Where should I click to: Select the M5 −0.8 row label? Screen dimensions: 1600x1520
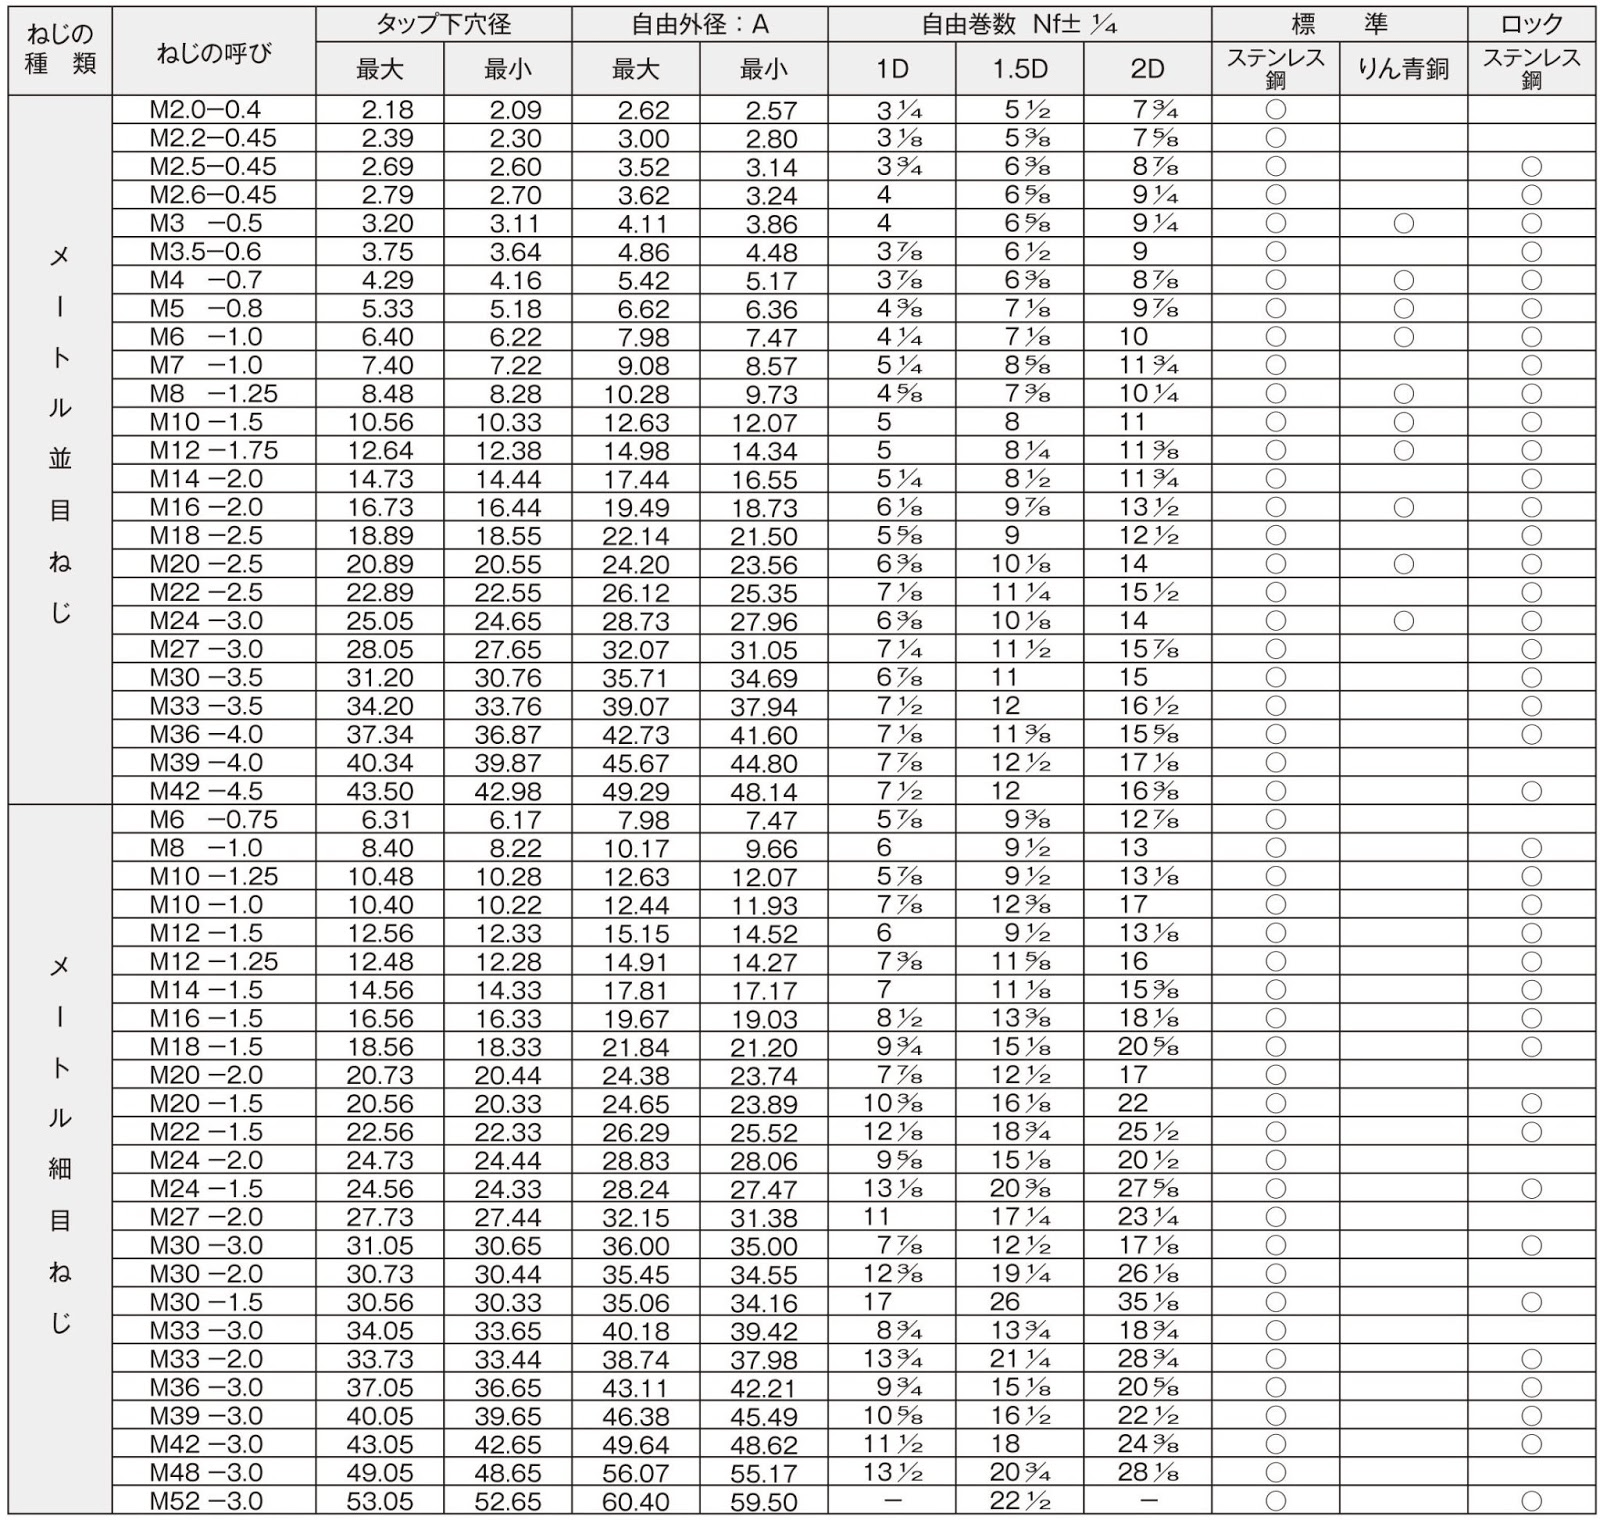[x=205, y=309]
